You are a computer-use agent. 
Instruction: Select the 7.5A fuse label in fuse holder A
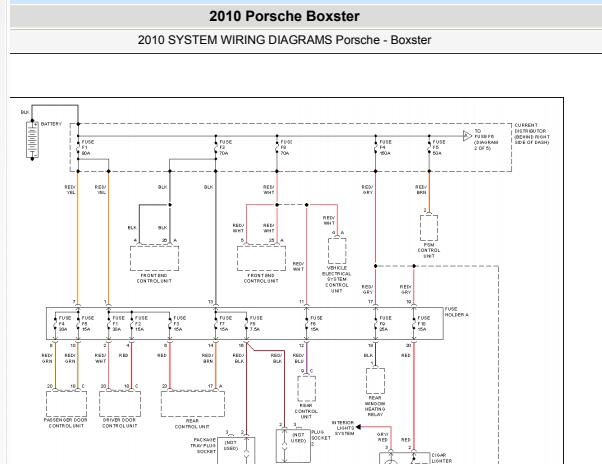click(x=256, y=324)
